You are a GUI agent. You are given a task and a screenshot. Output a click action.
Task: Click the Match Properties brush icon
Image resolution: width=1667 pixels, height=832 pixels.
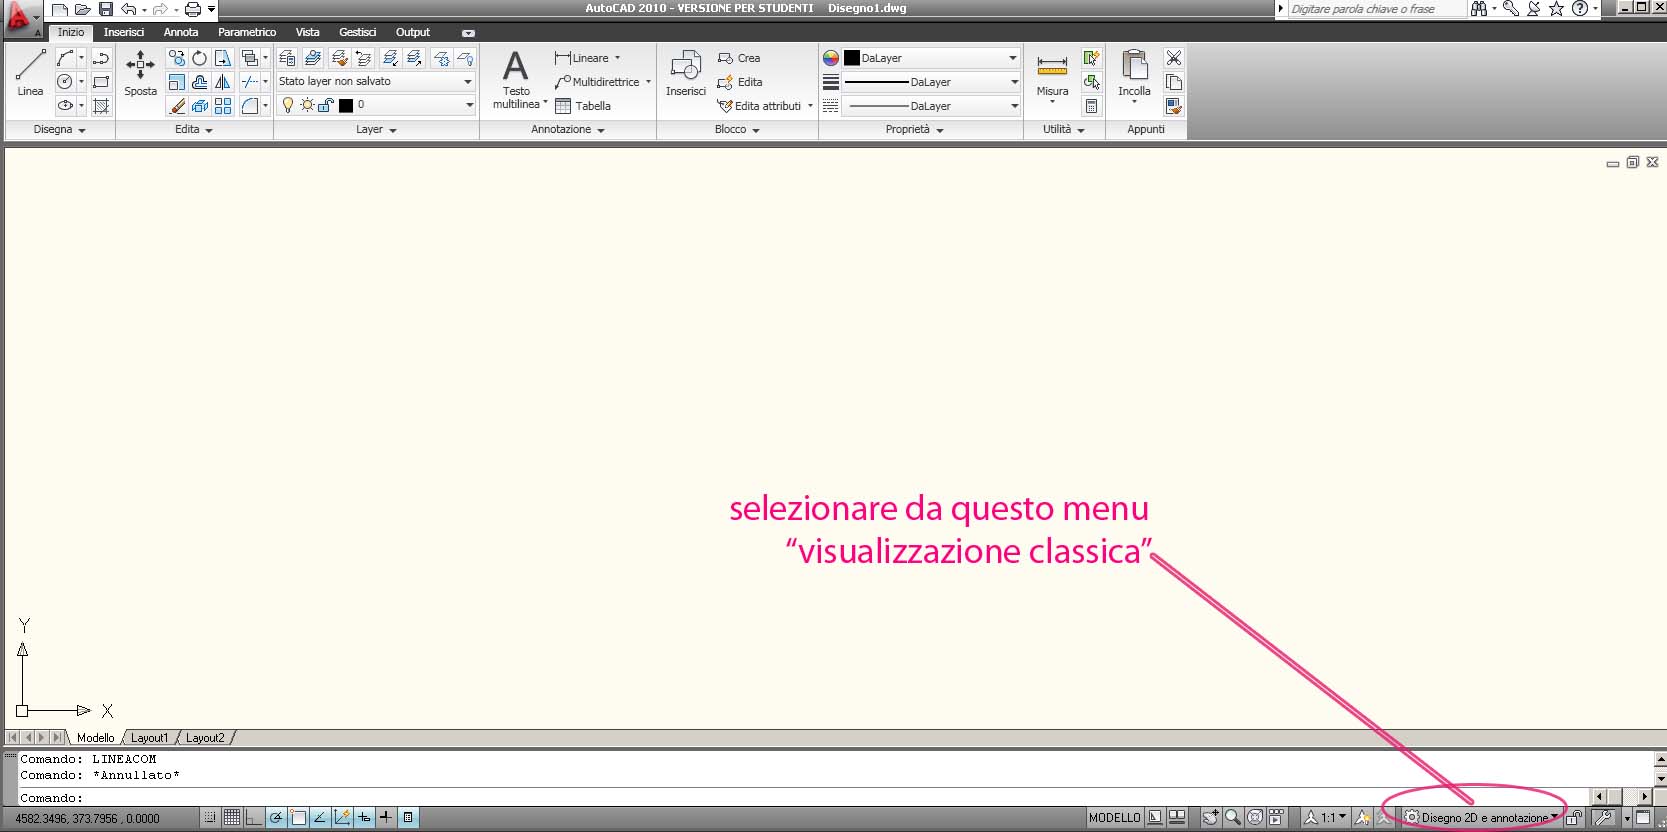point(1174,106)
